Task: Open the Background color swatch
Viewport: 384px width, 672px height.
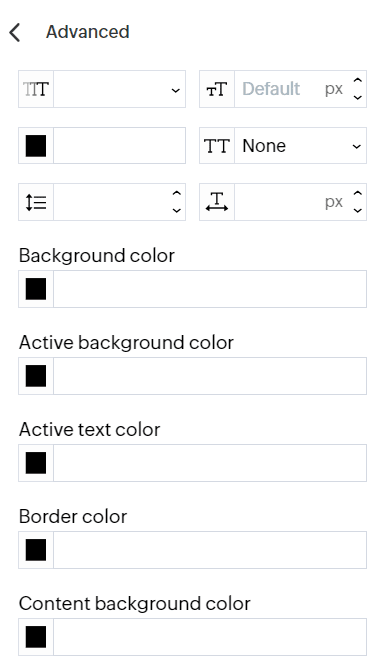Action: (x=36, y=289)
